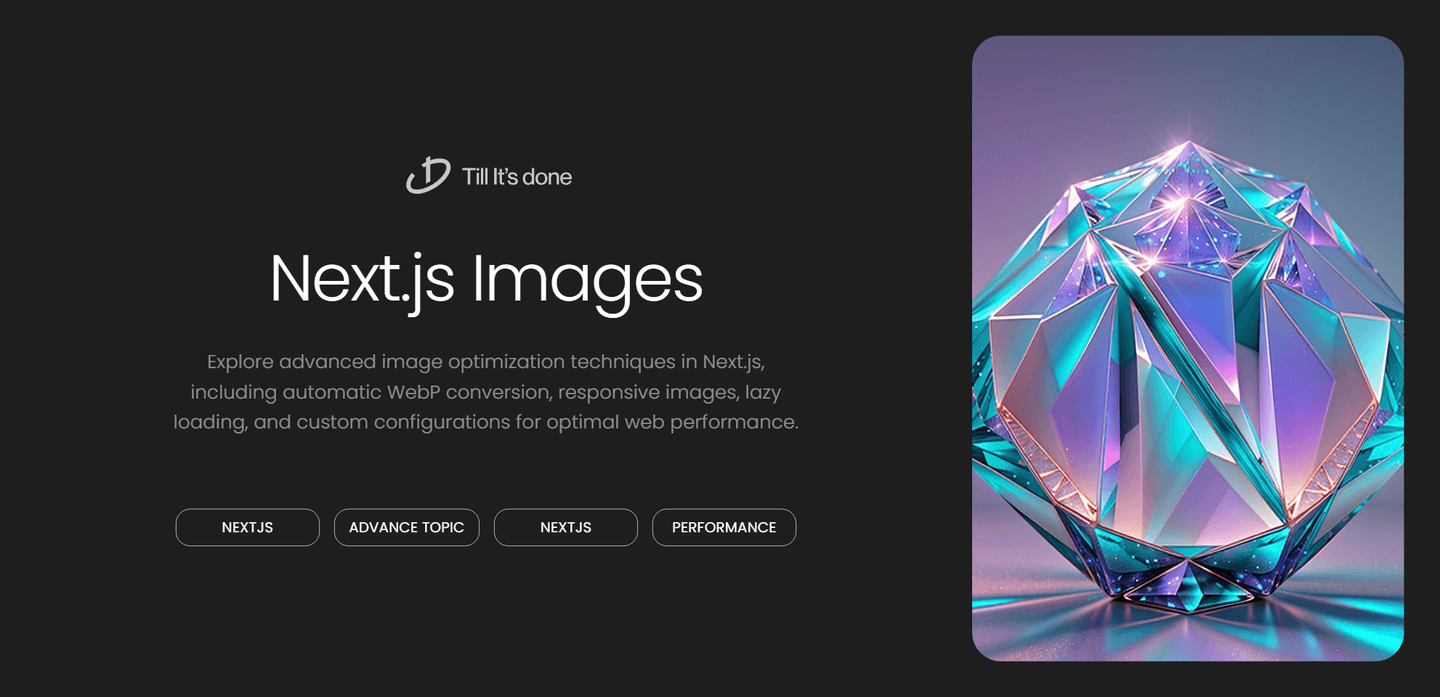Choose the NEXTJS tag between ADVANCE TOPIC and PERFORMANCE
The image size is (1440, 697).
point(566,527)
